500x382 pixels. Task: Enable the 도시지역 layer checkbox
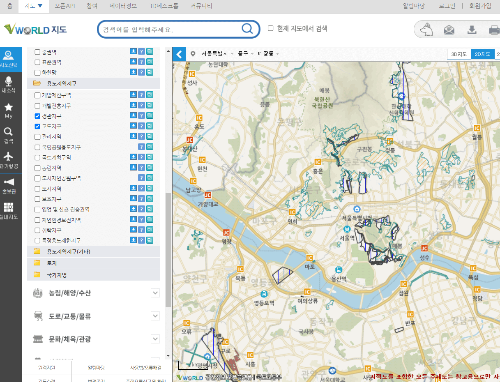[37, 189]
